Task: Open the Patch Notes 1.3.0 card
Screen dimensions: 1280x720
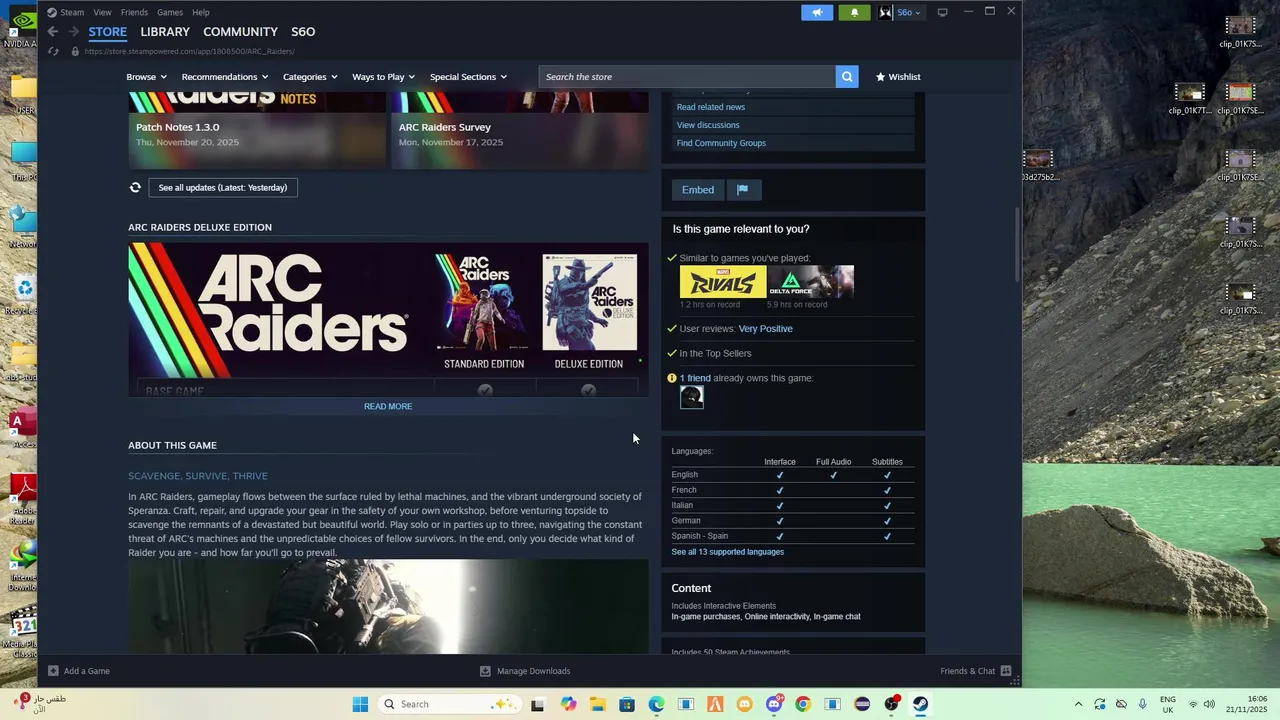Action: tap(257, 130)
